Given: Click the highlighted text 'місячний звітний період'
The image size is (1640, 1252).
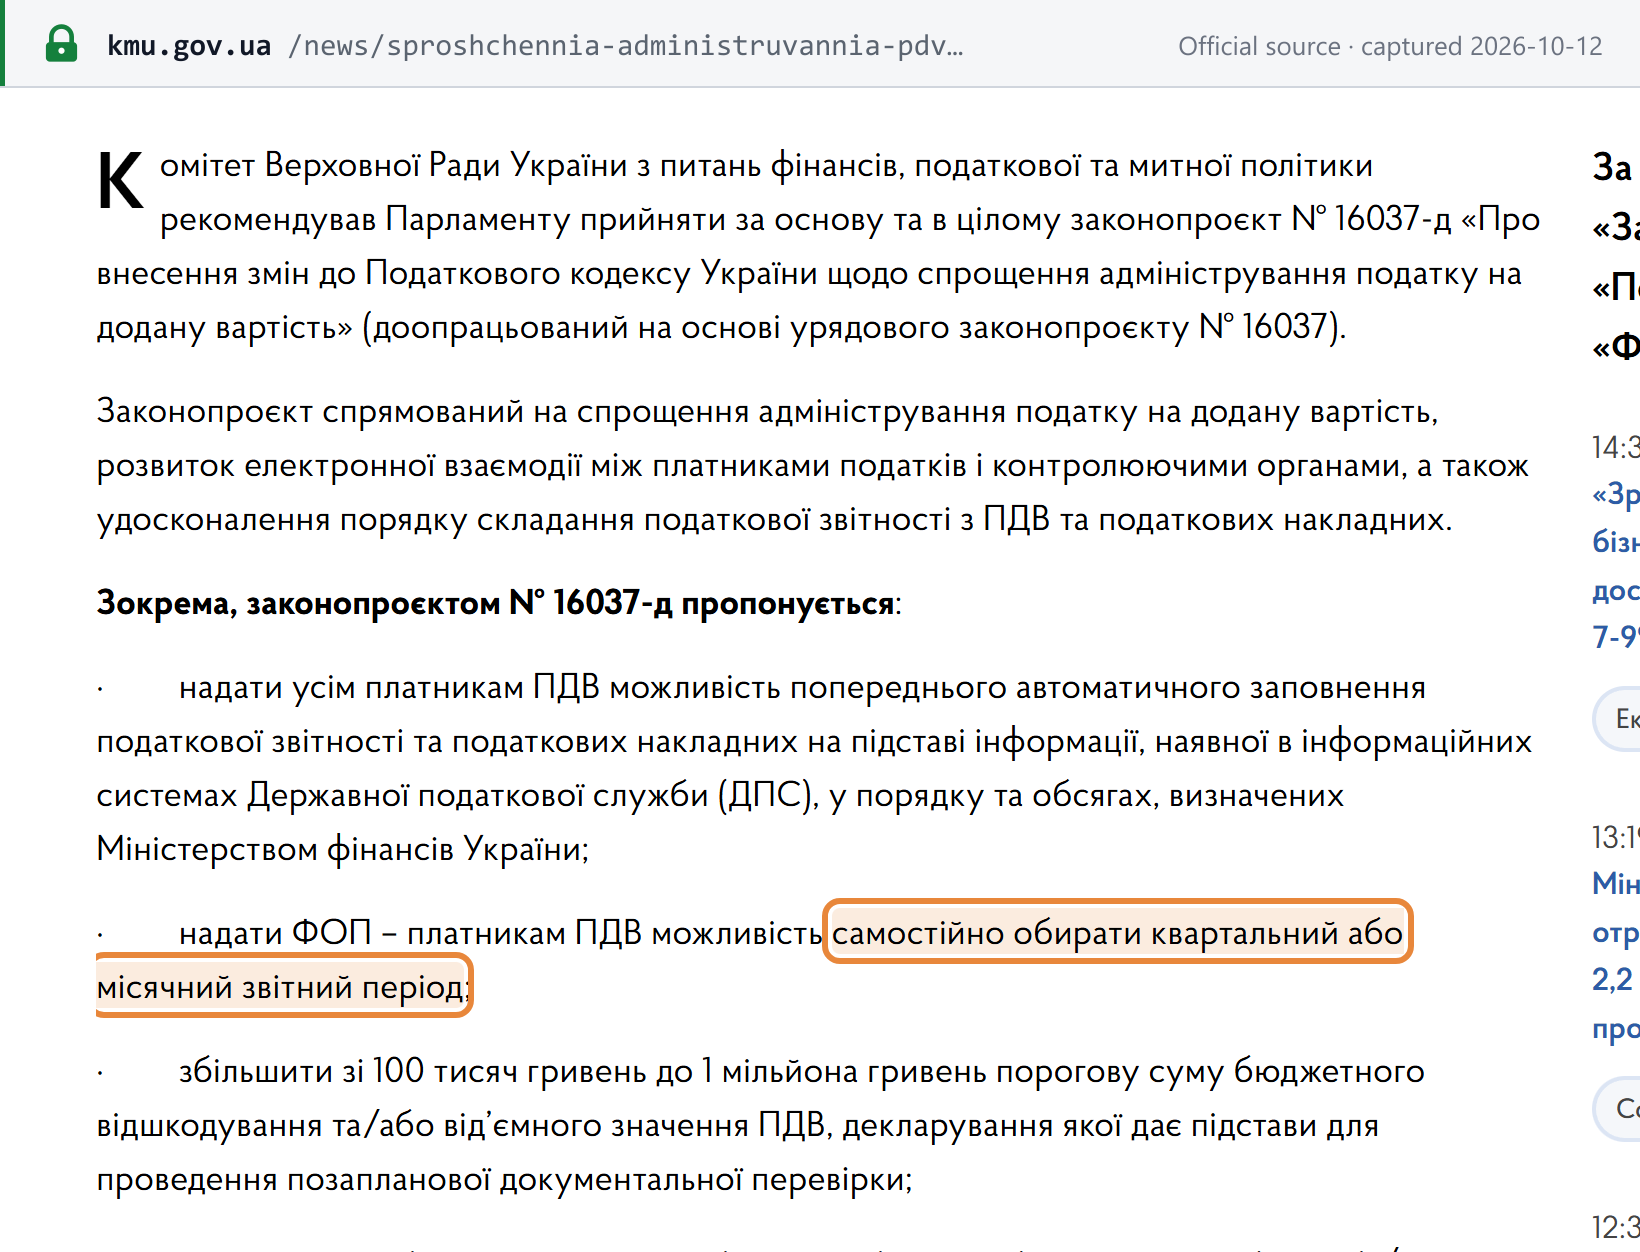Looking at the screenshot, I should [281, 987].
